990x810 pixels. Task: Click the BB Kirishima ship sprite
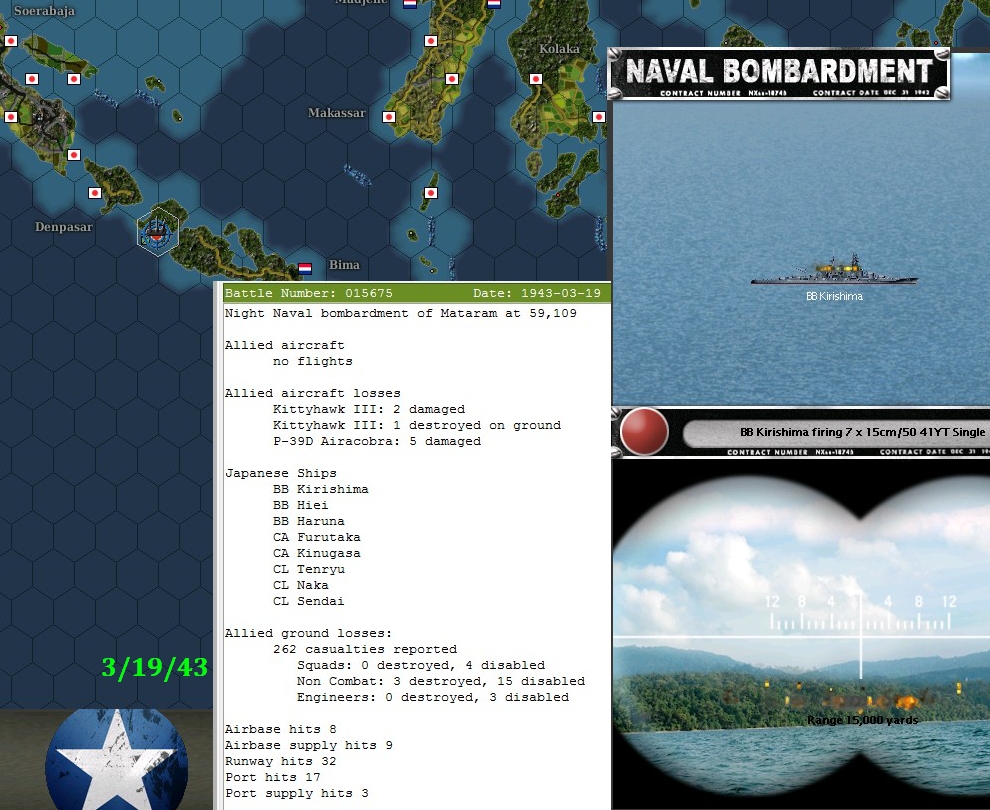coord(834,271)
